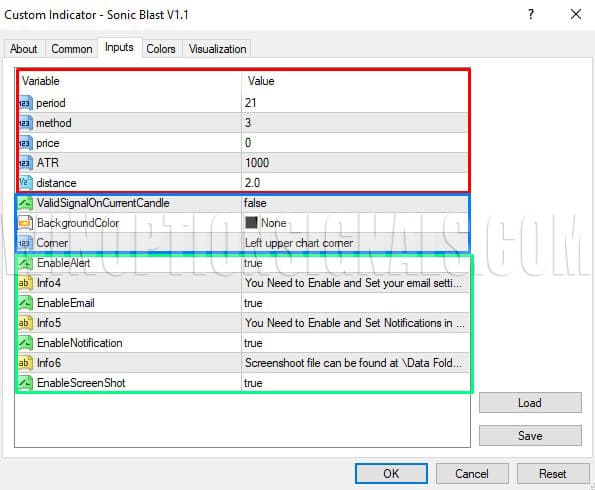595x490 pixels.
Task: Click the Load button
Action: [x=530, y=403]
